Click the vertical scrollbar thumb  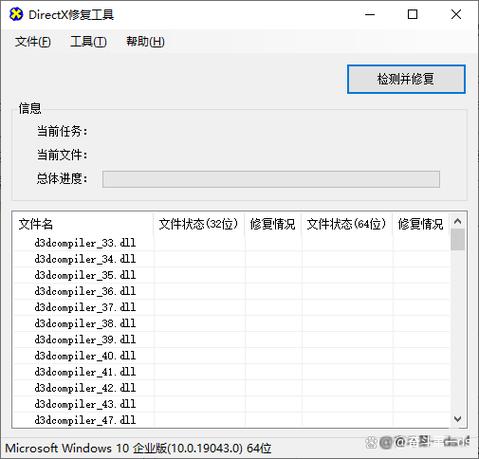pyautogui.click(x=458, y=239)
